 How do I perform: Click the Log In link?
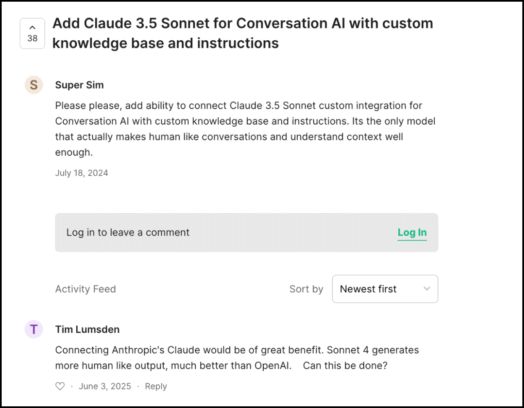click(412, 233)
